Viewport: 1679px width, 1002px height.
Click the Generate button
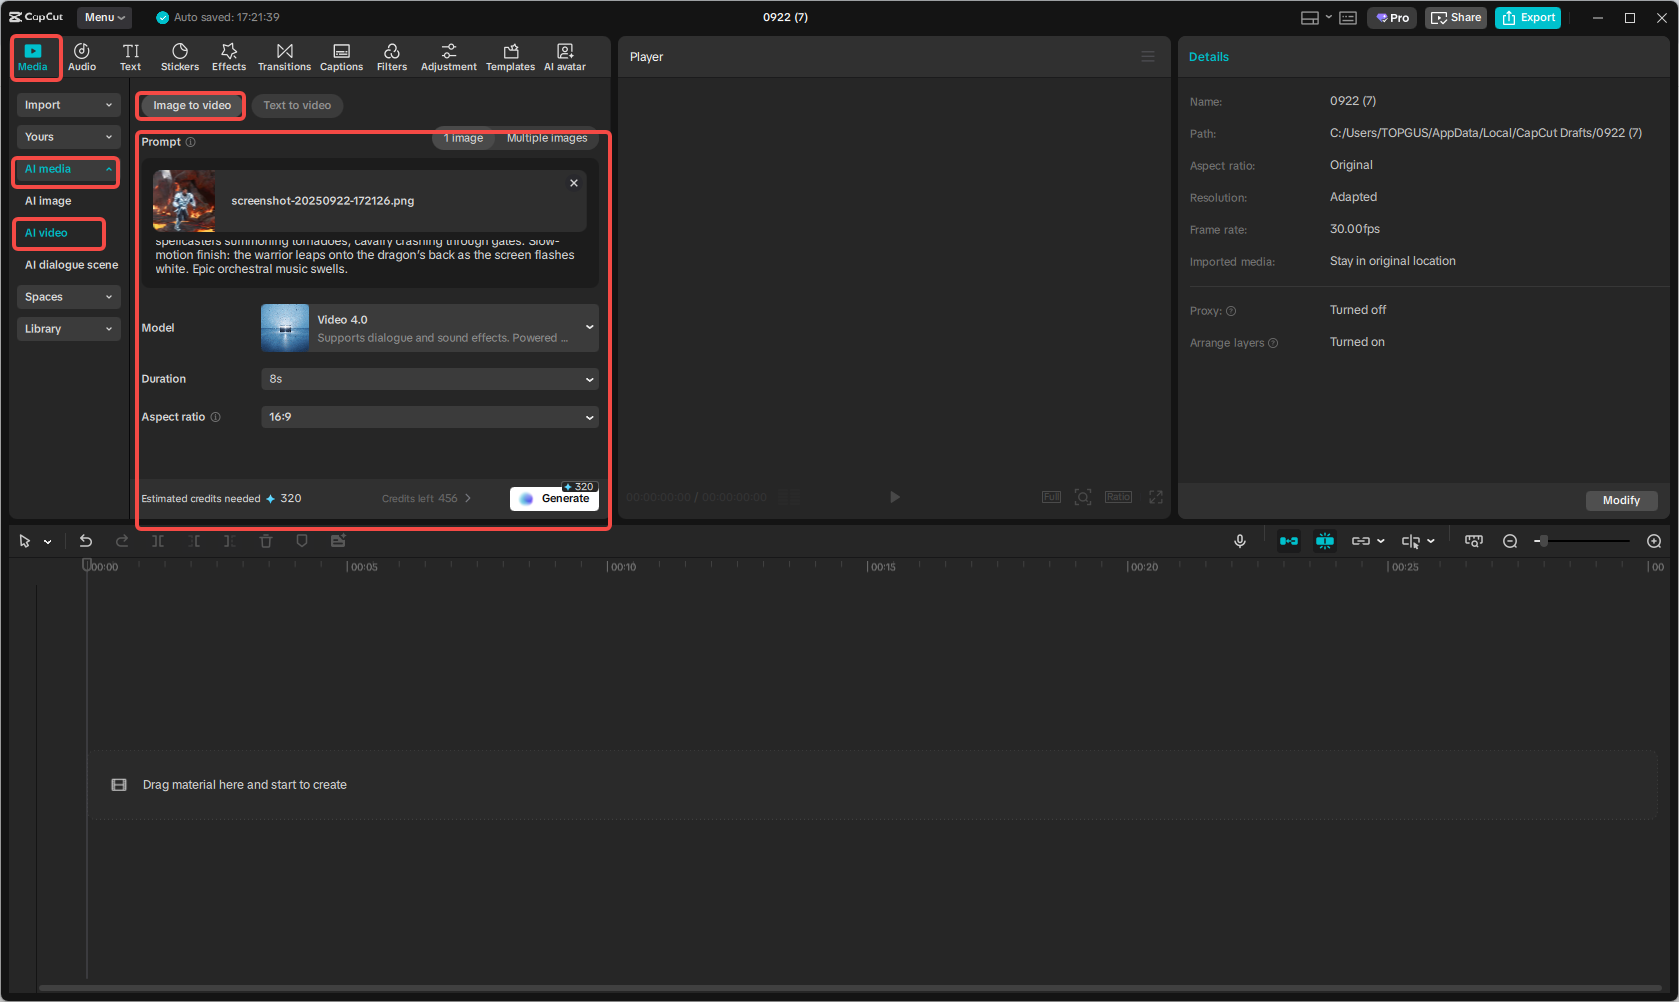[x=554, y=498]
